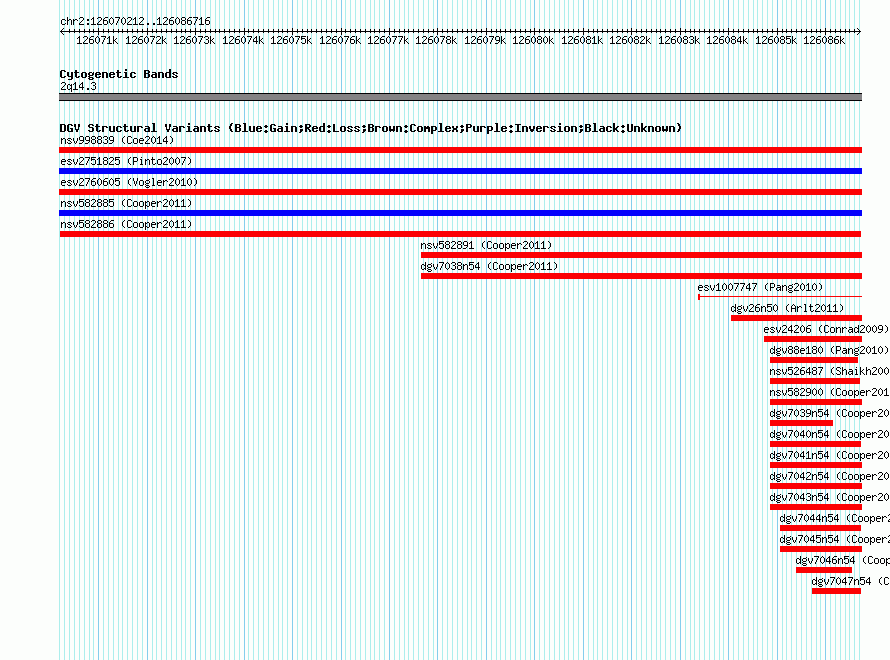This screenshot has width=890, height=660.
Task: Open dgv7038n54 (Cooper2011) label
Action: pyautogui.click(x=489, y=266)
